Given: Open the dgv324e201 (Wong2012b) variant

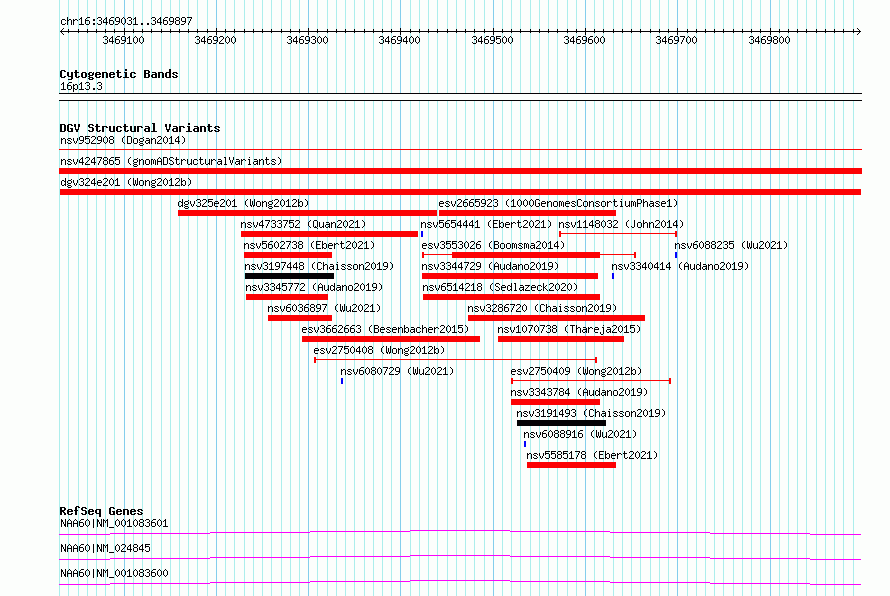Looking at the screenshot, I should (460, 192).
